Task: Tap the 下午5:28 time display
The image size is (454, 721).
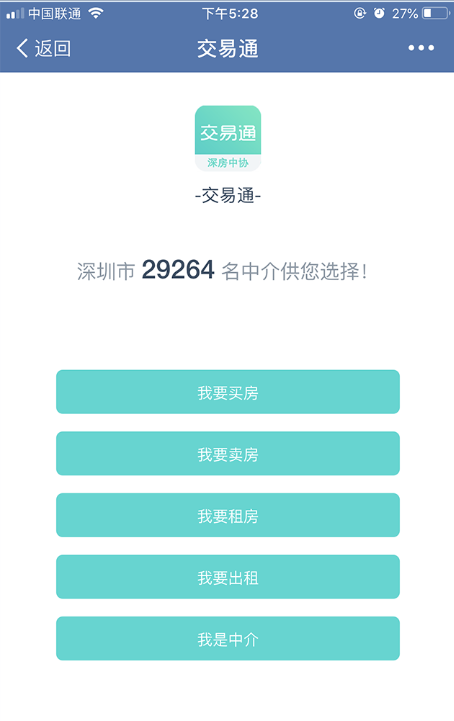Action: tap(230, 14)
